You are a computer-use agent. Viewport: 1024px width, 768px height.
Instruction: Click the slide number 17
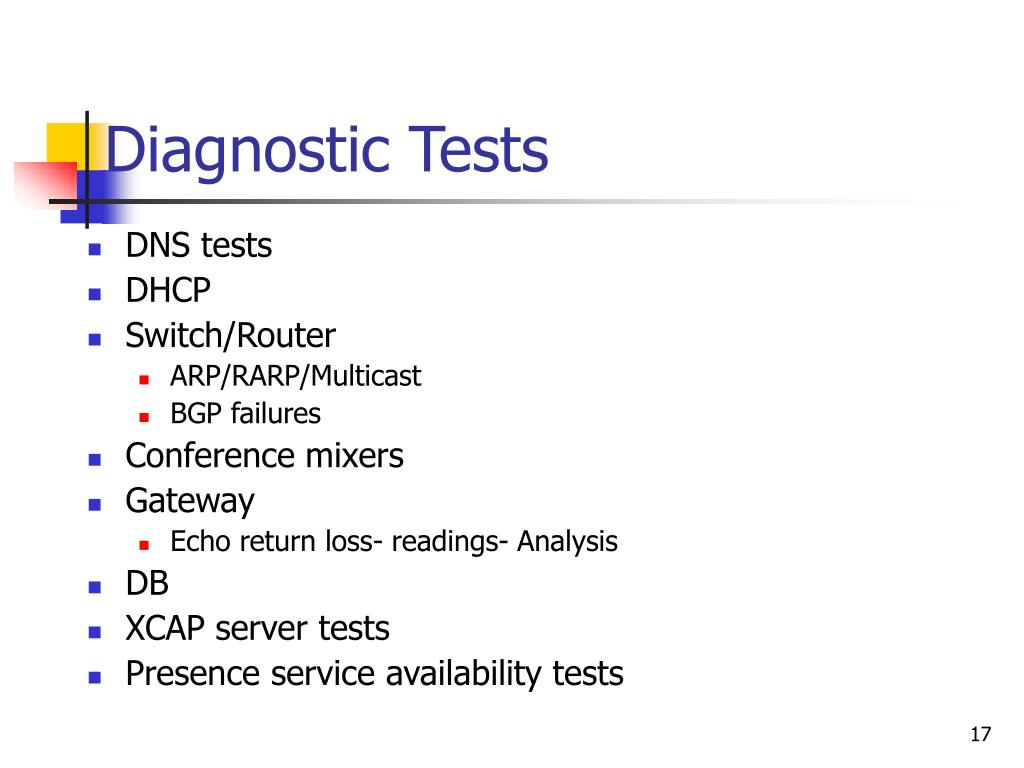pos(980,735)
